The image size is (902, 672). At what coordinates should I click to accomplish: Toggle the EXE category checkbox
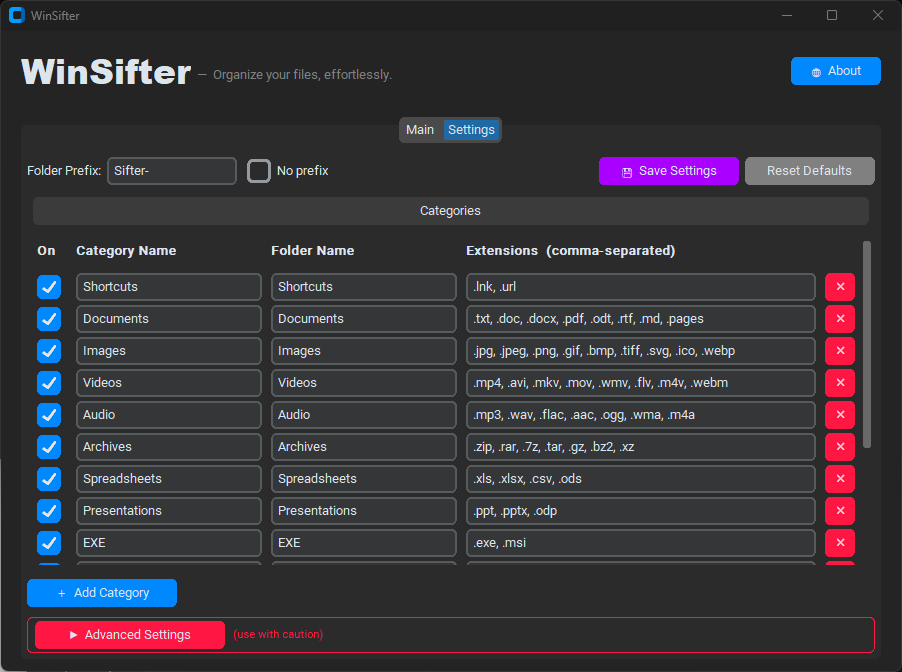49,543
